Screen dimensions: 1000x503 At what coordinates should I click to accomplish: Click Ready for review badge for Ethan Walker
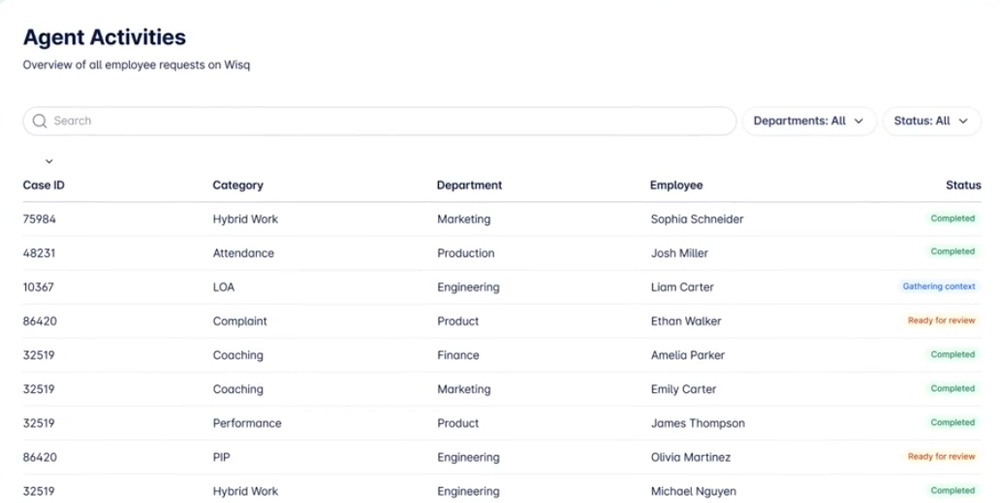(x=941, y=321)
